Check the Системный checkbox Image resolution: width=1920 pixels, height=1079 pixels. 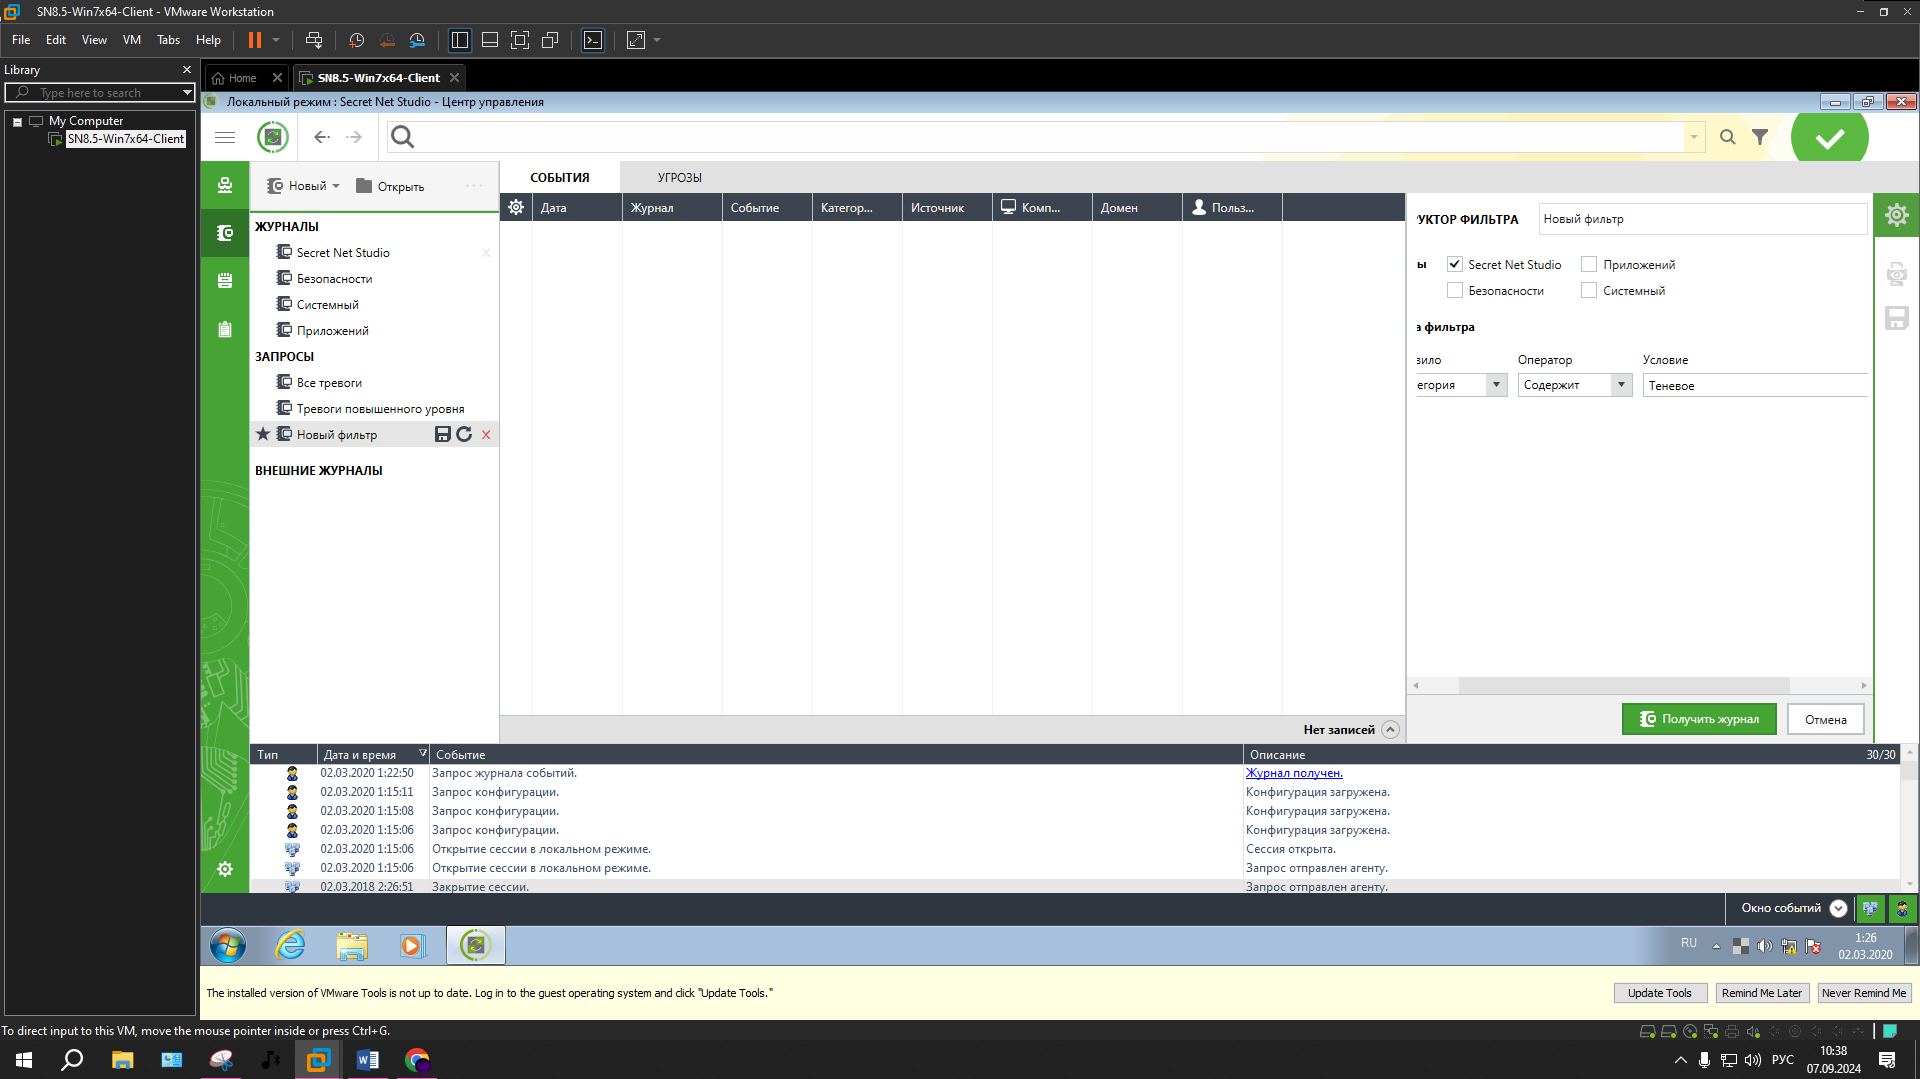click(x=1589, y=291)
